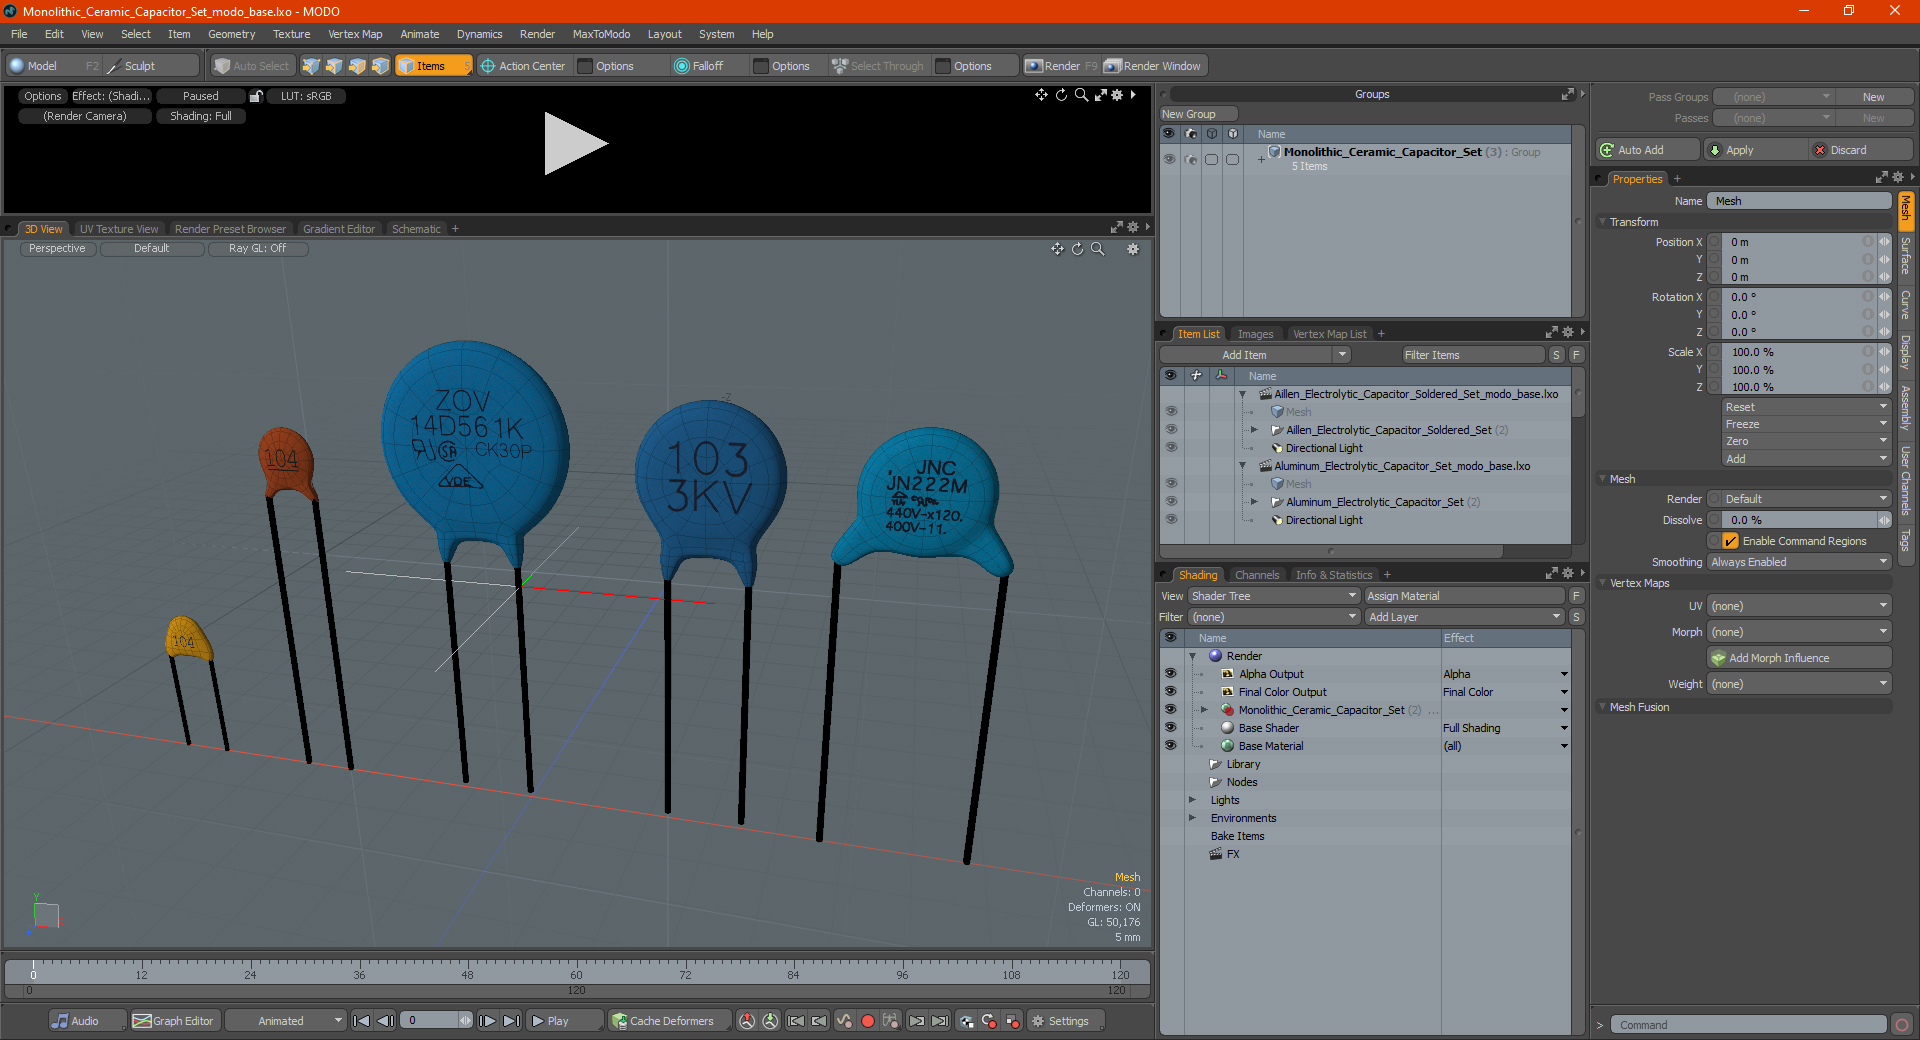Toggle Options checkbox next to Action Center

[585, 66]
